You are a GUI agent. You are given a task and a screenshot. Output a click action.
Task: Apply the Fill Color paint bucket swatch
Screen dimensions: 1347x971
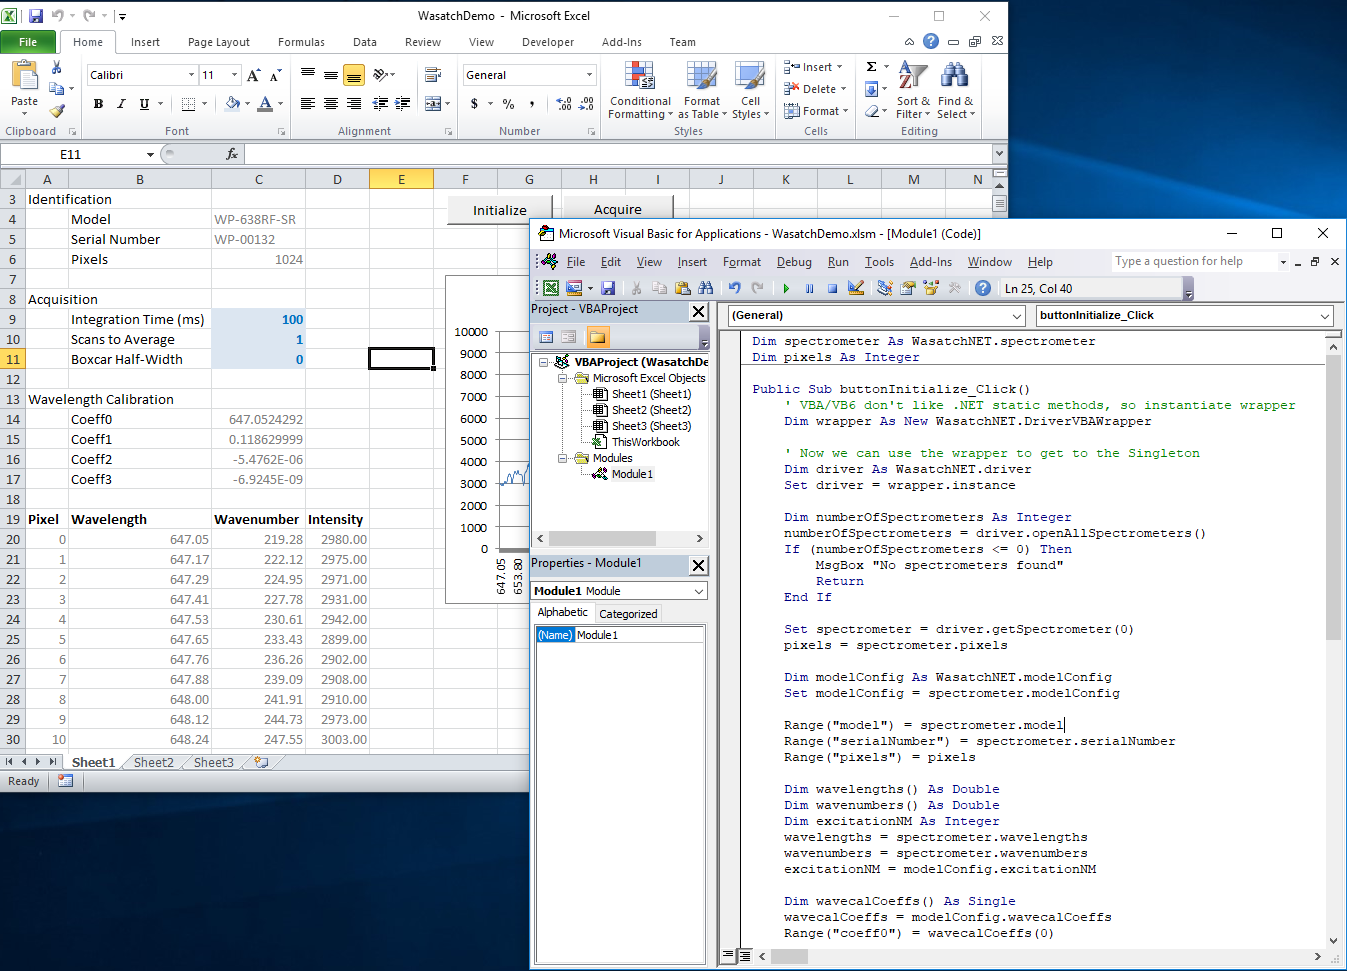(232, 104)
